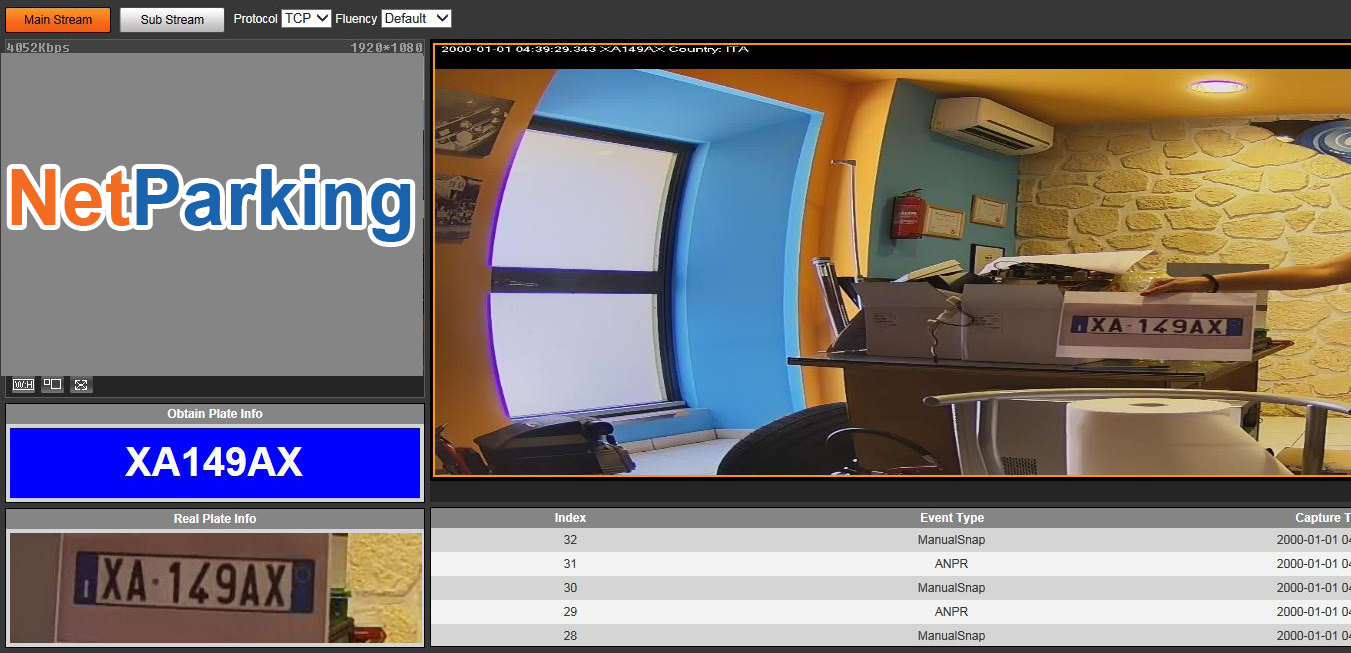Select row with index 32

[891, 540]
